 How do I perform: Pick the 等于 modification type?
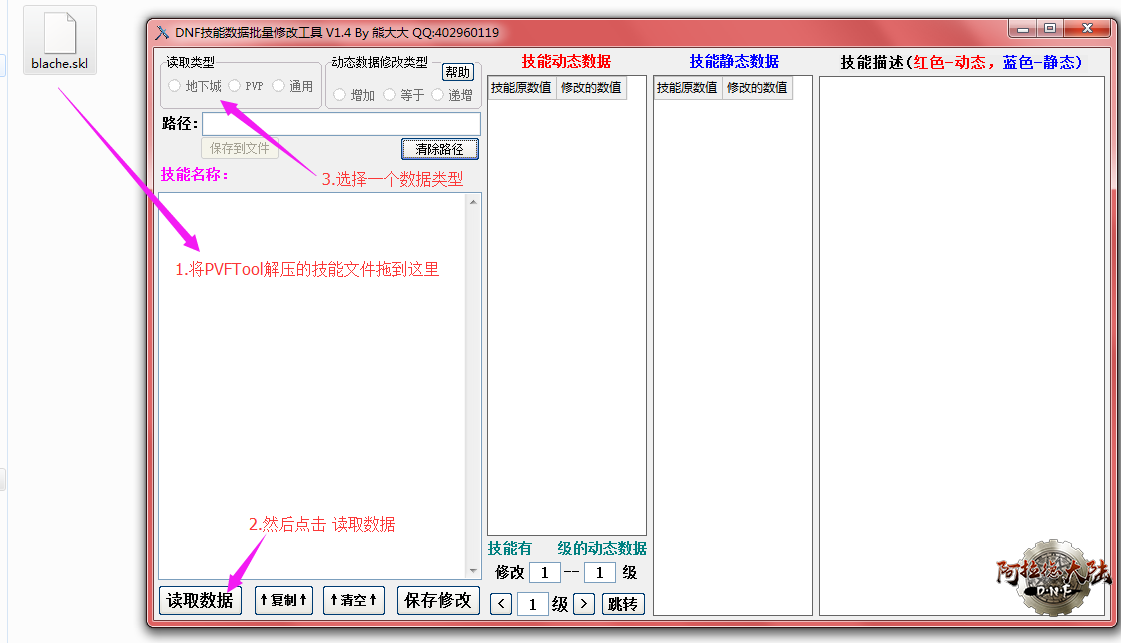click(389, 95)
